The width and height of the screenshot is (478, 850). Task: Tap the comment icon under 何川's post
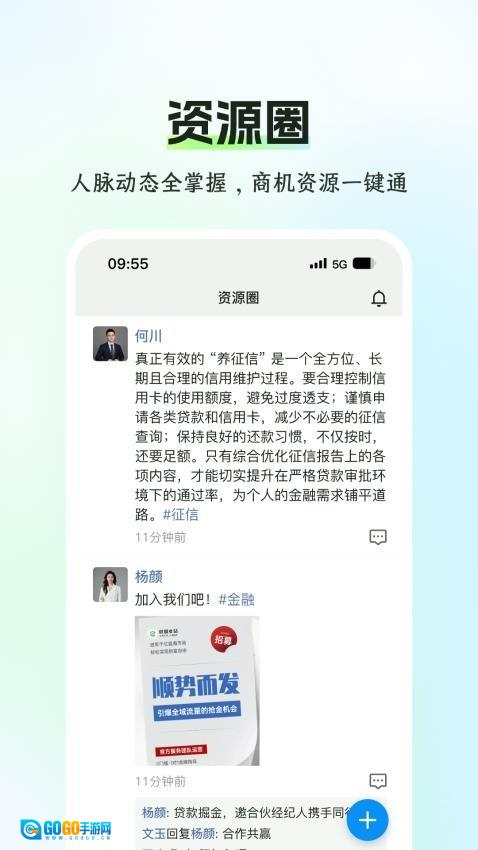[x=378, y=537]
